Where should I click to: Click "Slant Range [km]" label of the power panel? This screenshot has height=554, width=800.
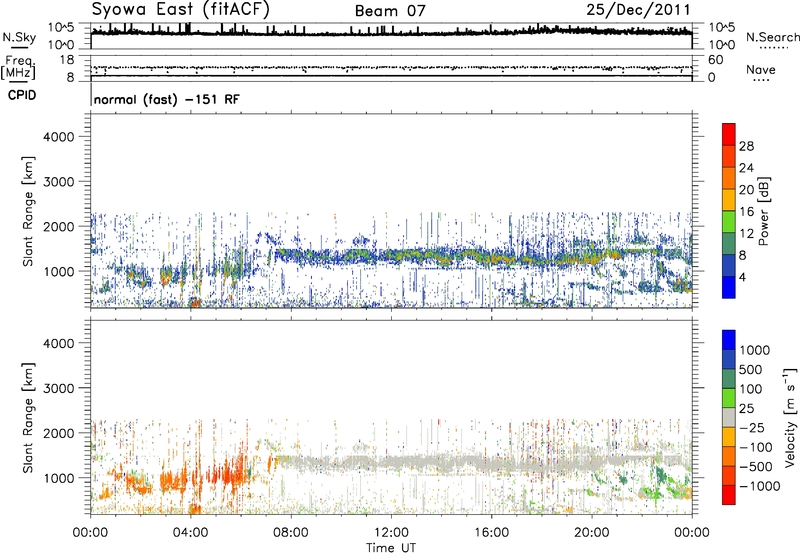point(28,211)
